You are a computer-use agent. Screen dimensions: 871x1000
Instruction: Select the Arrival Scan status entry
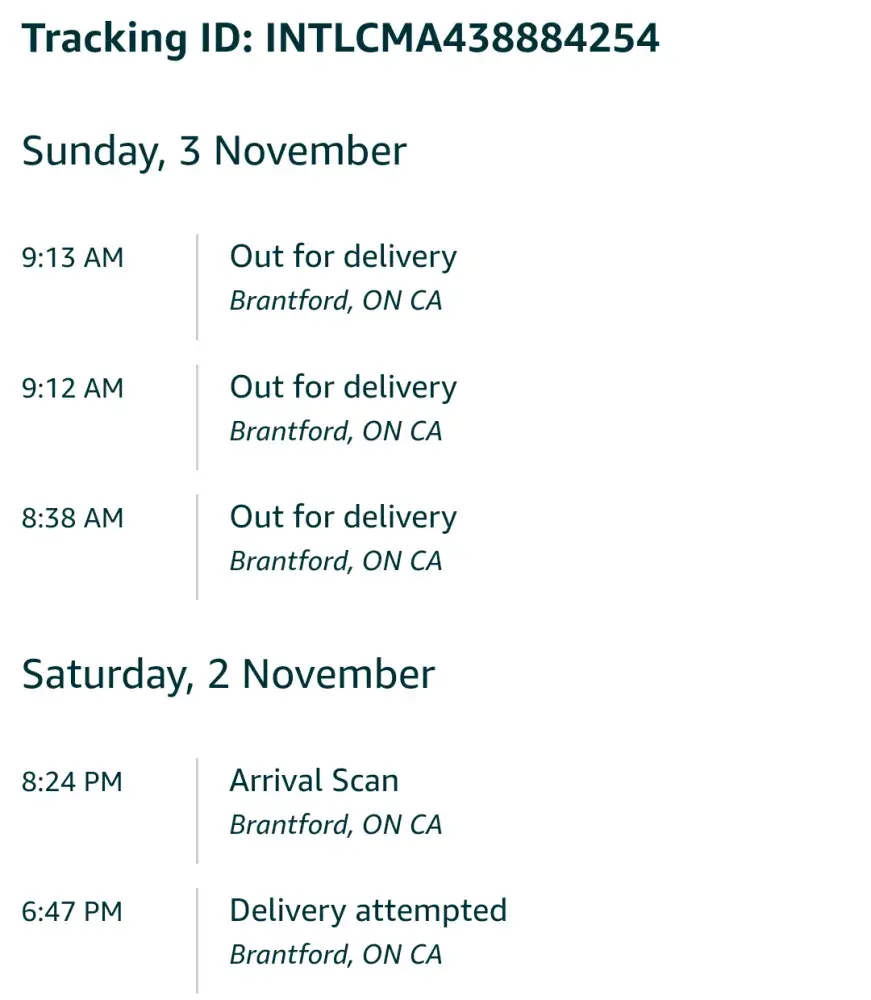coord(314,781)
